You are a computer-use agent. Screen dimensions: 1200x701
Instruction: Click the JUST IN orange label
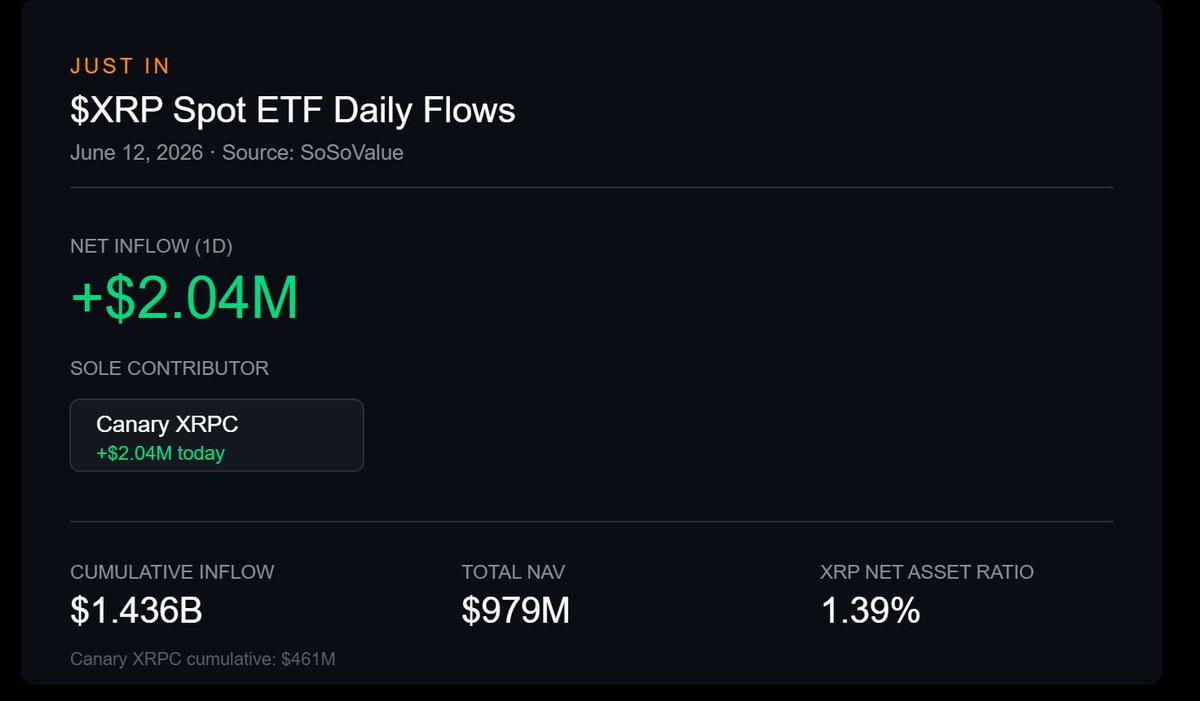click(x=120, y=66)
